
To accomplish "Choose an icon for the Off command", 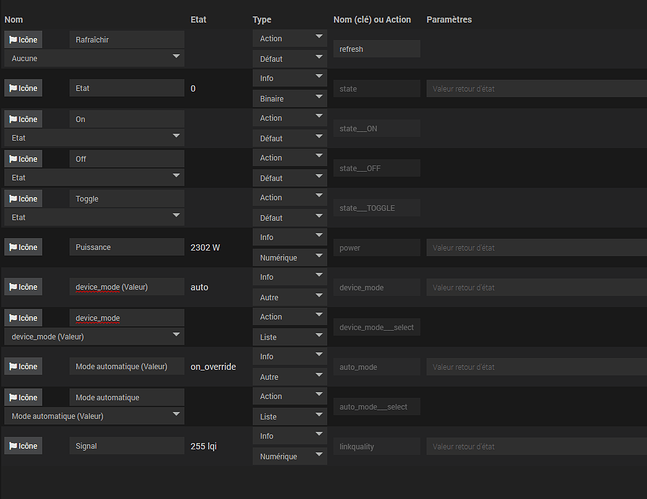I will [23, 159].
